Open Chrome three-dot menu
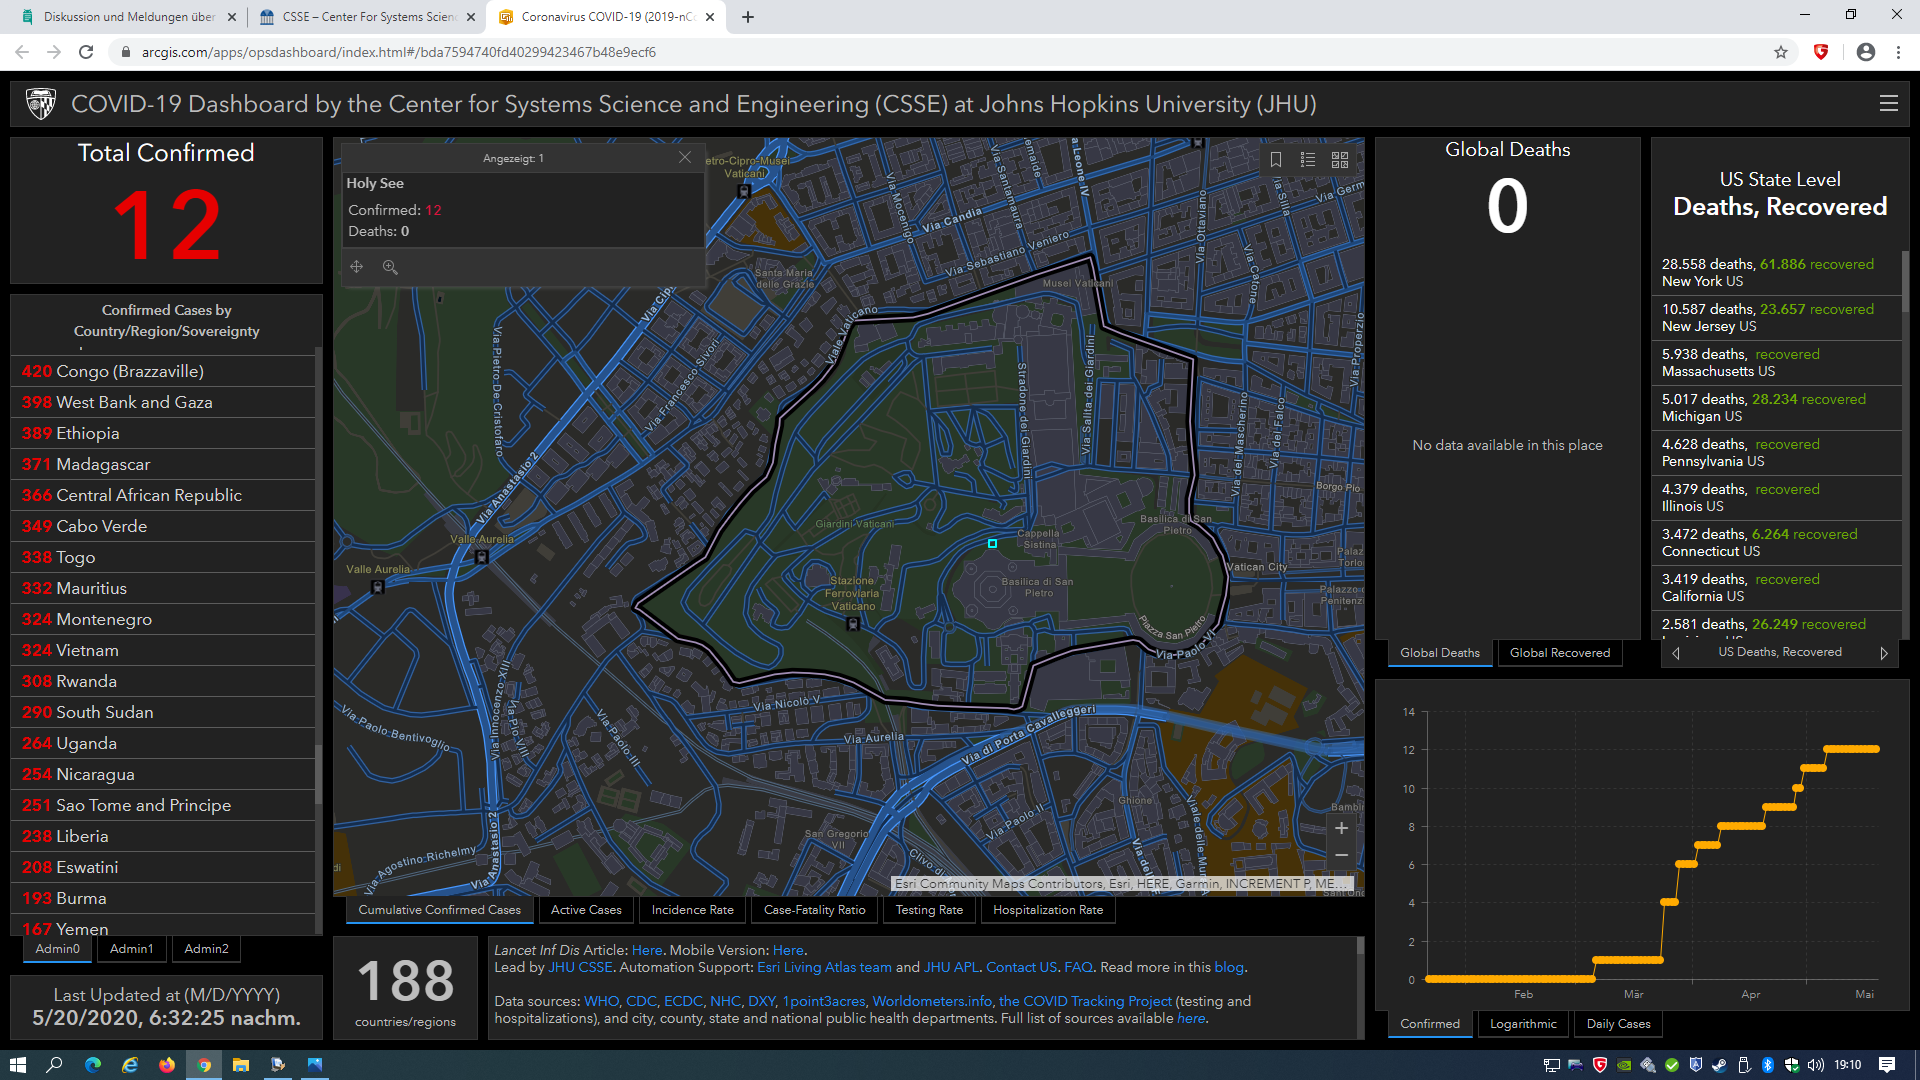This screenshot has height=1080, width=1920. click(x=1898, y=52)
